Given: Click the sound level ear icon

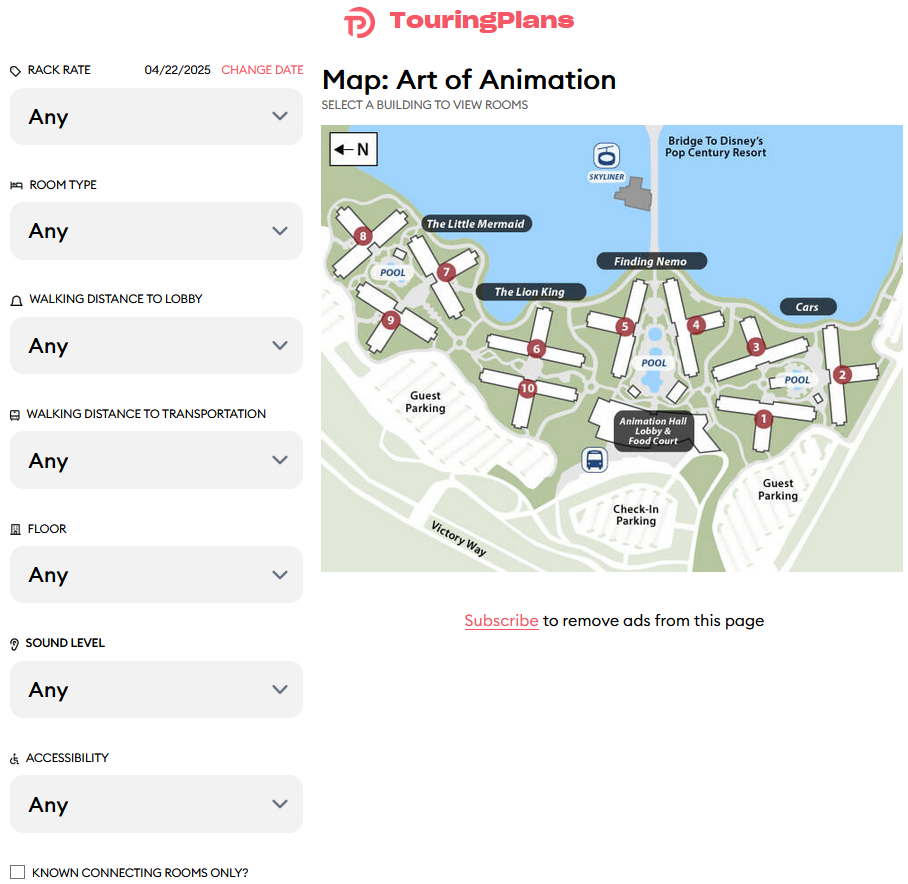Looking at the screenshot, I should point(14,644).
